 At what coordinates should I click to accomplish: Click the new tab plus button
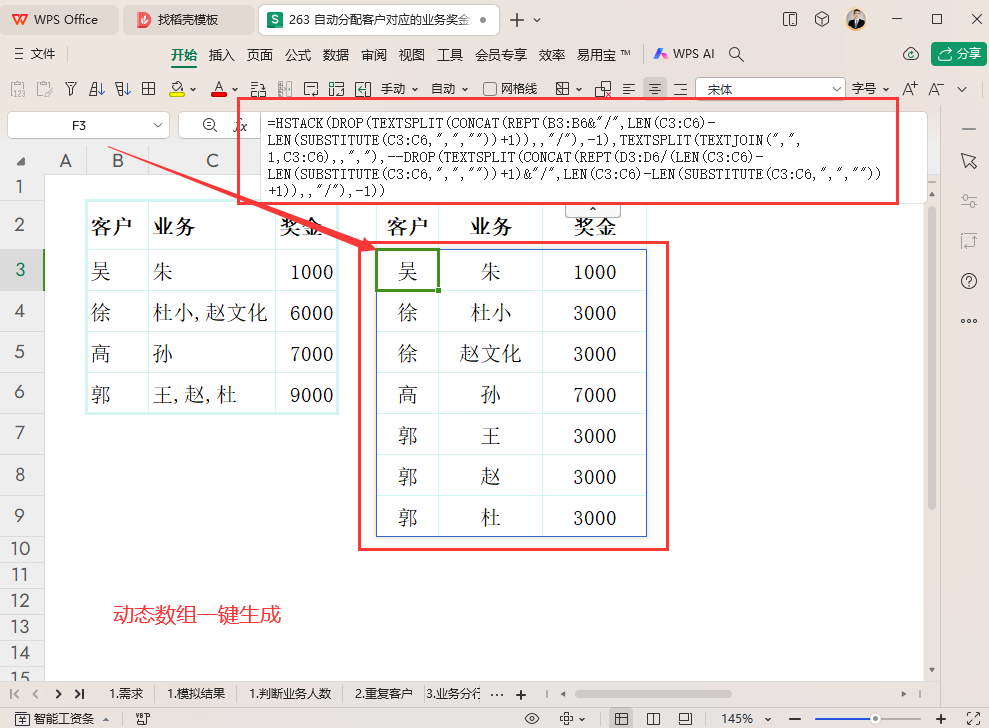pos(517,20)
